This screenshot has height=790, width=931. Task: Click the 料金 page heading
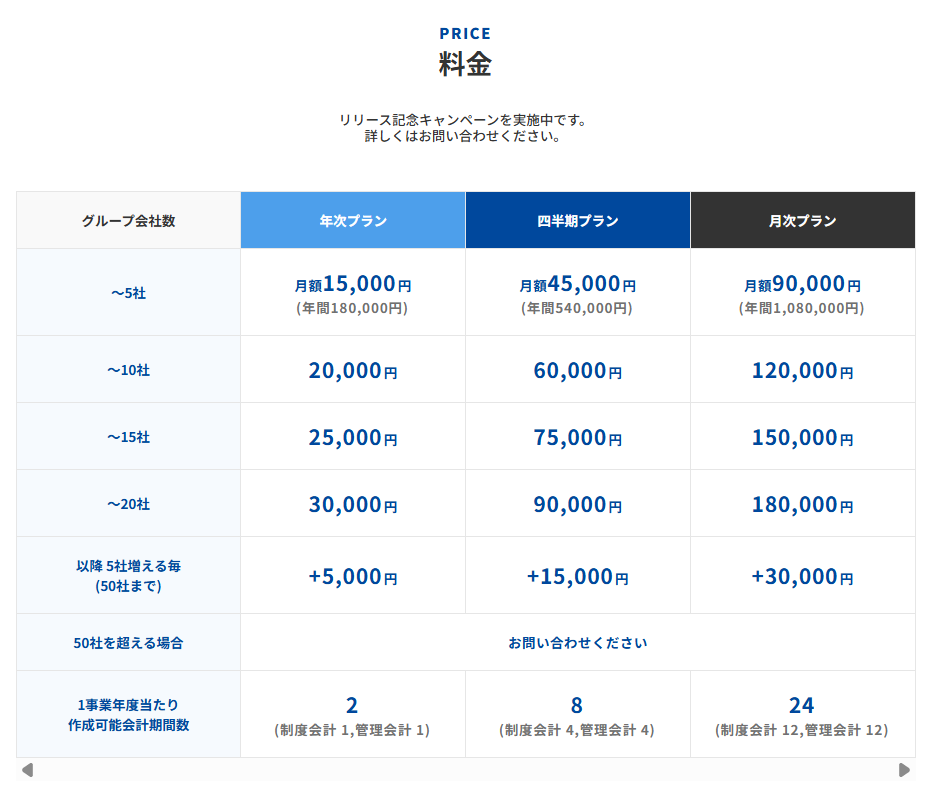click(465, 64)
